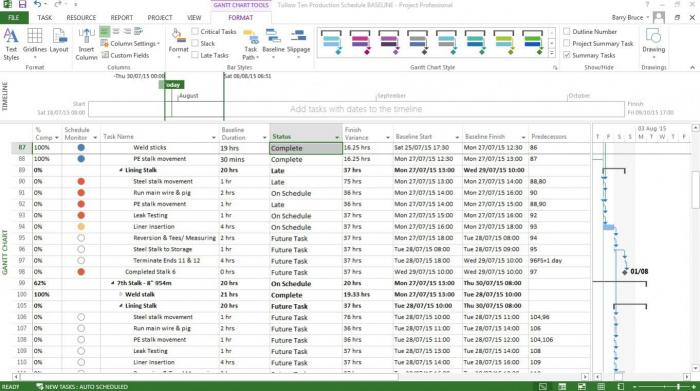The image size is (700, 391).
Task: Open the Status column filter dropdown
Action: point(337,137)
